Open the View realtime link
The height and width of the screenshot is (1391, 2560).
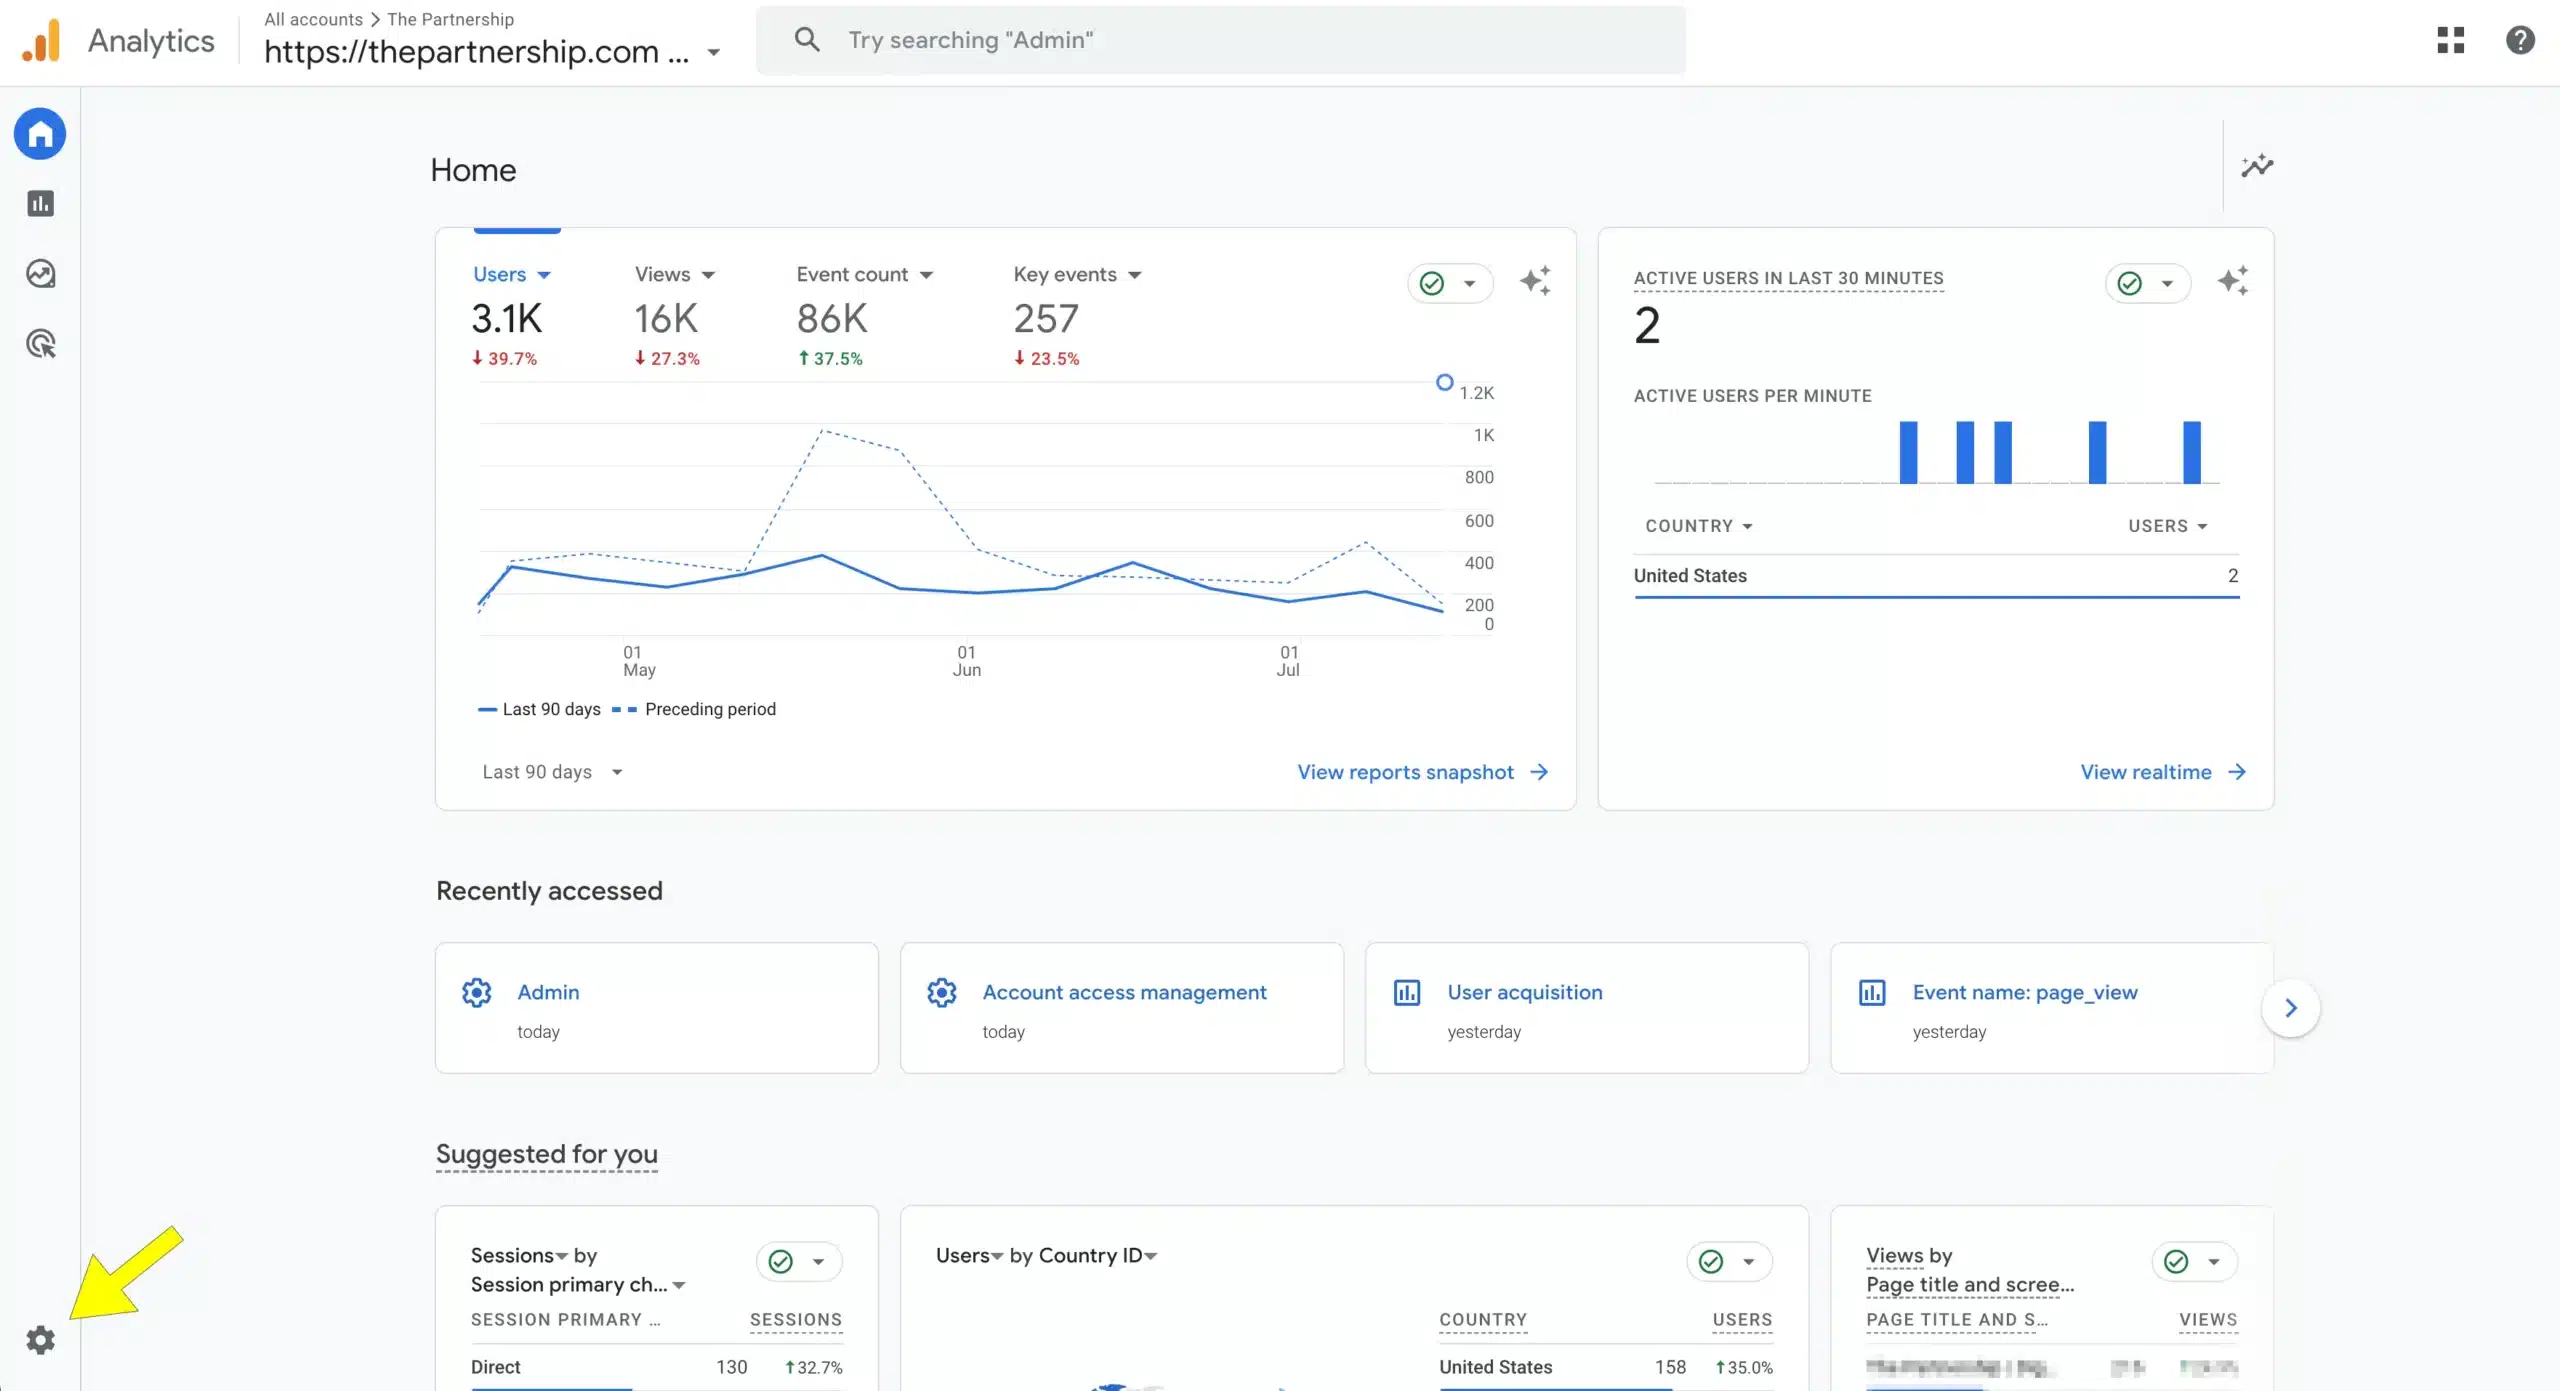2146,772
